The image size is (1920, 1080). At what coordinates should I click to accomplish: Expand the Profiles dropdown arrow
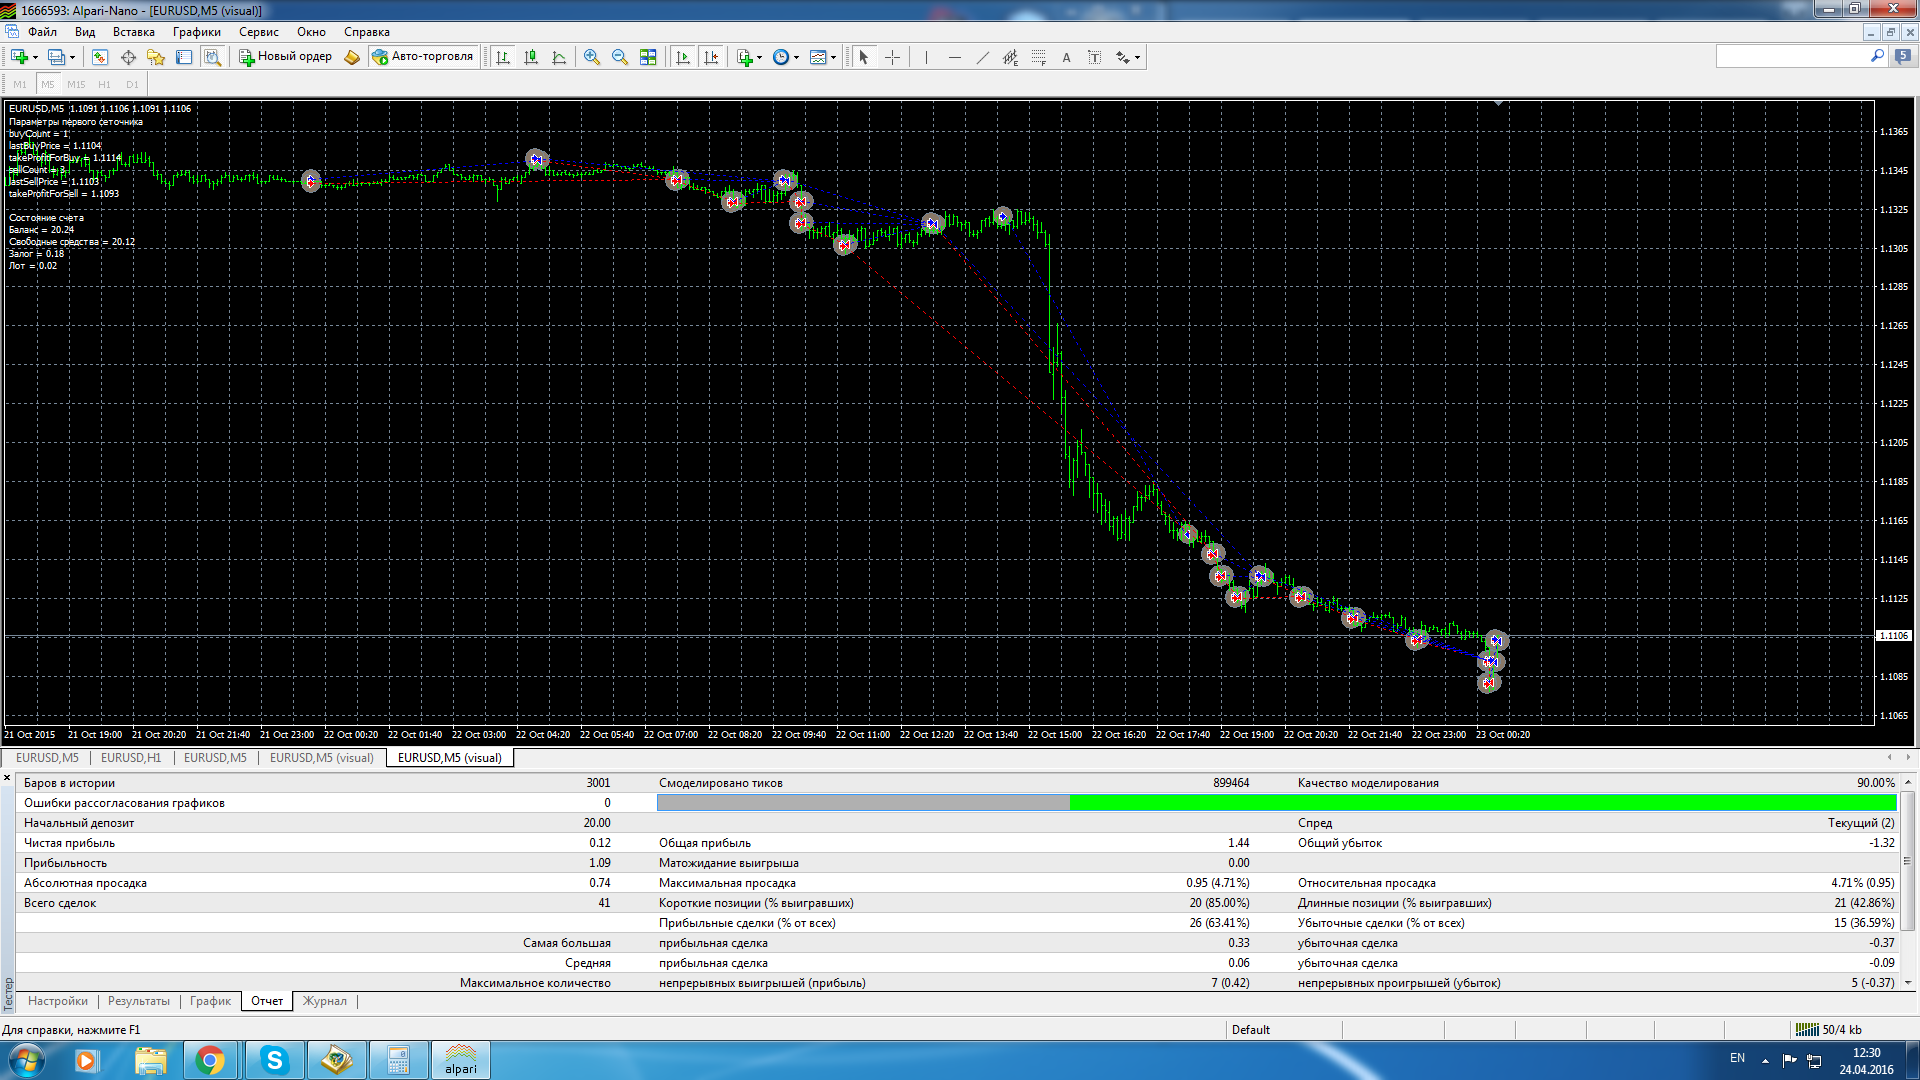coord(72,57)
